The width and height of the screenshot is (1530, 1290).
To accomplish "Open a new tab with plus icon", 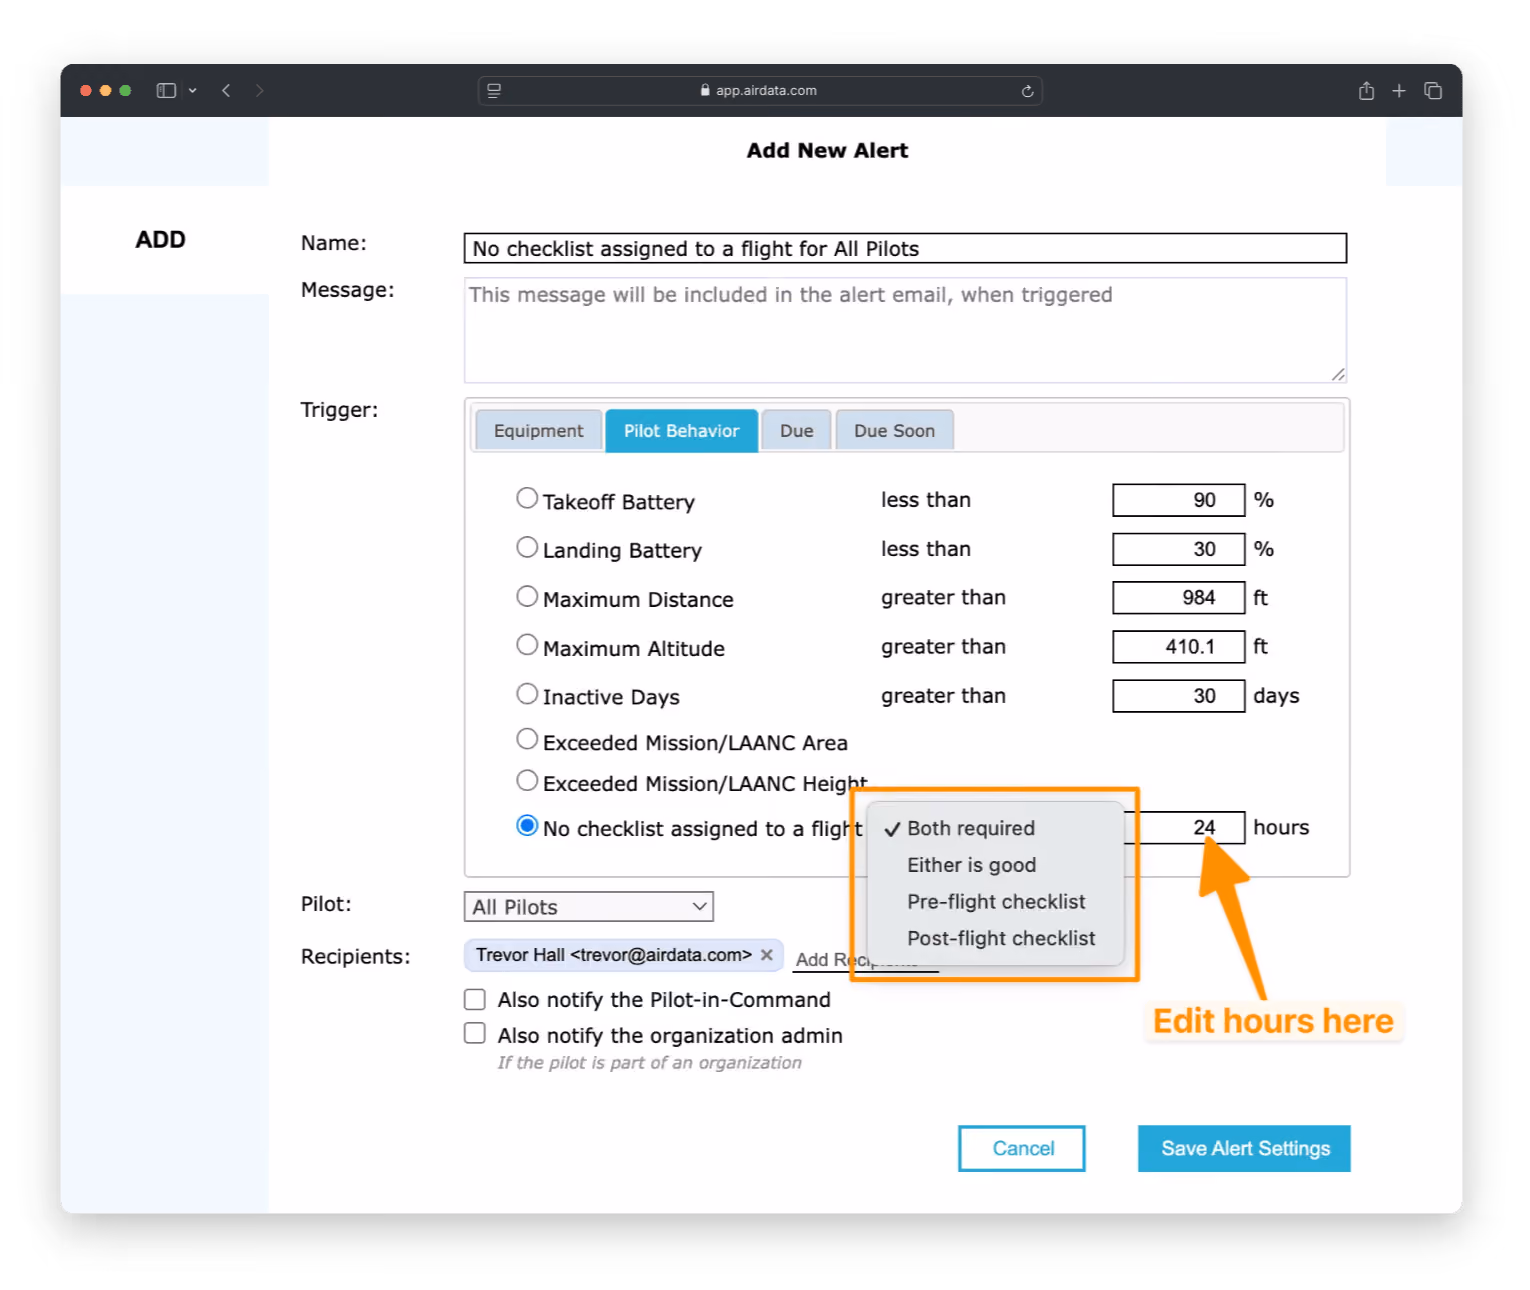I will pos(1399,90).
